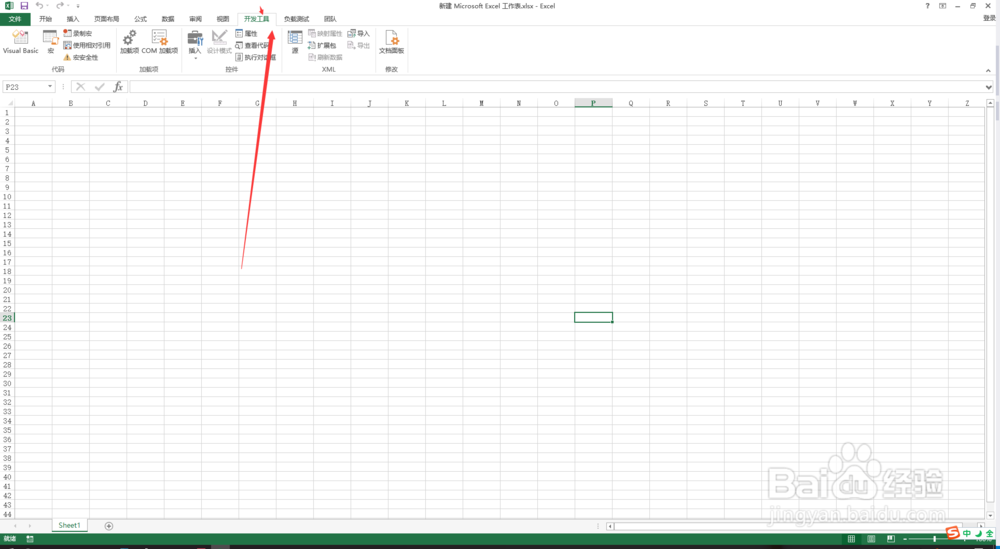The width and height of the screenshot is (1000, 549).
Task: Click 登录 sign in
Action: tap(989, 18)
